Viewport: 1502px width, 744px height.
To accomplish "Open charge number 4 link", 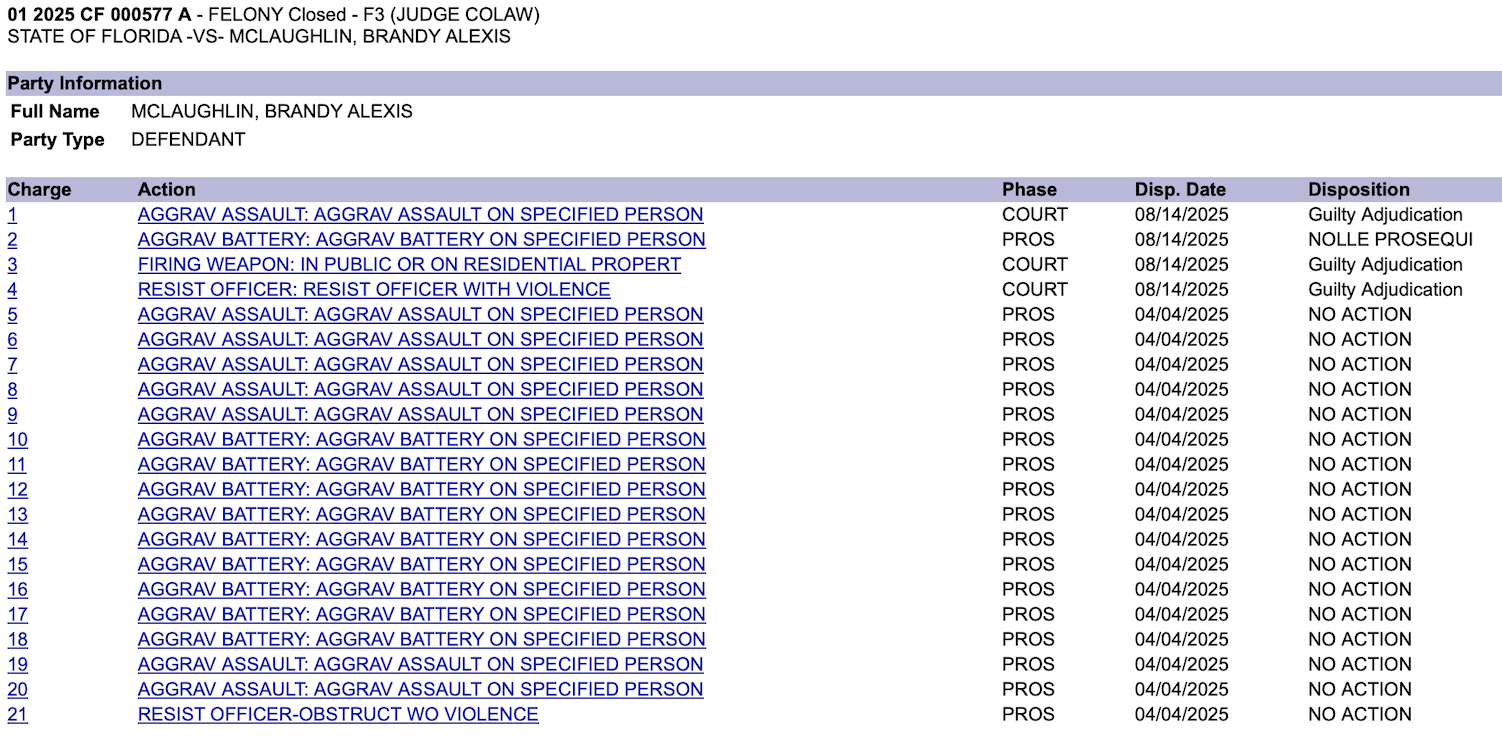I will pyautogui.click(x=12, y=290).
